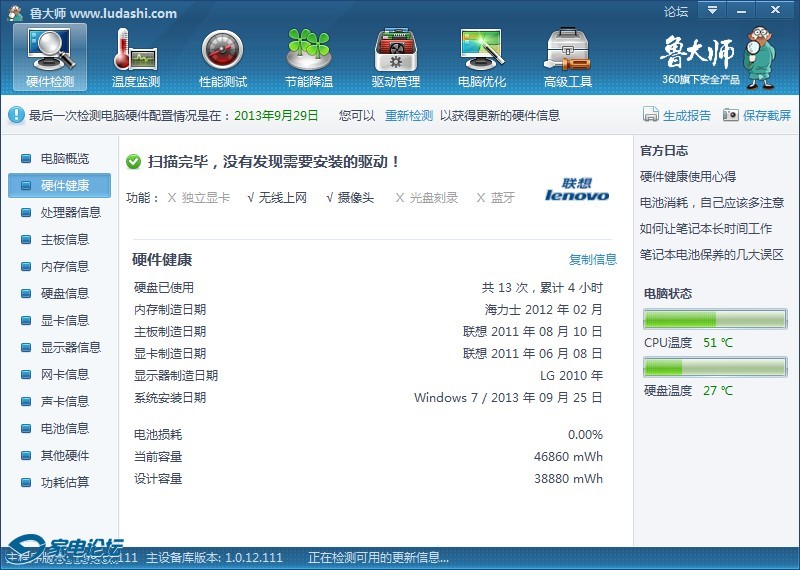Viewport: 800px width, 570px height.
Task: Click the CPU温度 green status bar
Action: tap(714, 319)
